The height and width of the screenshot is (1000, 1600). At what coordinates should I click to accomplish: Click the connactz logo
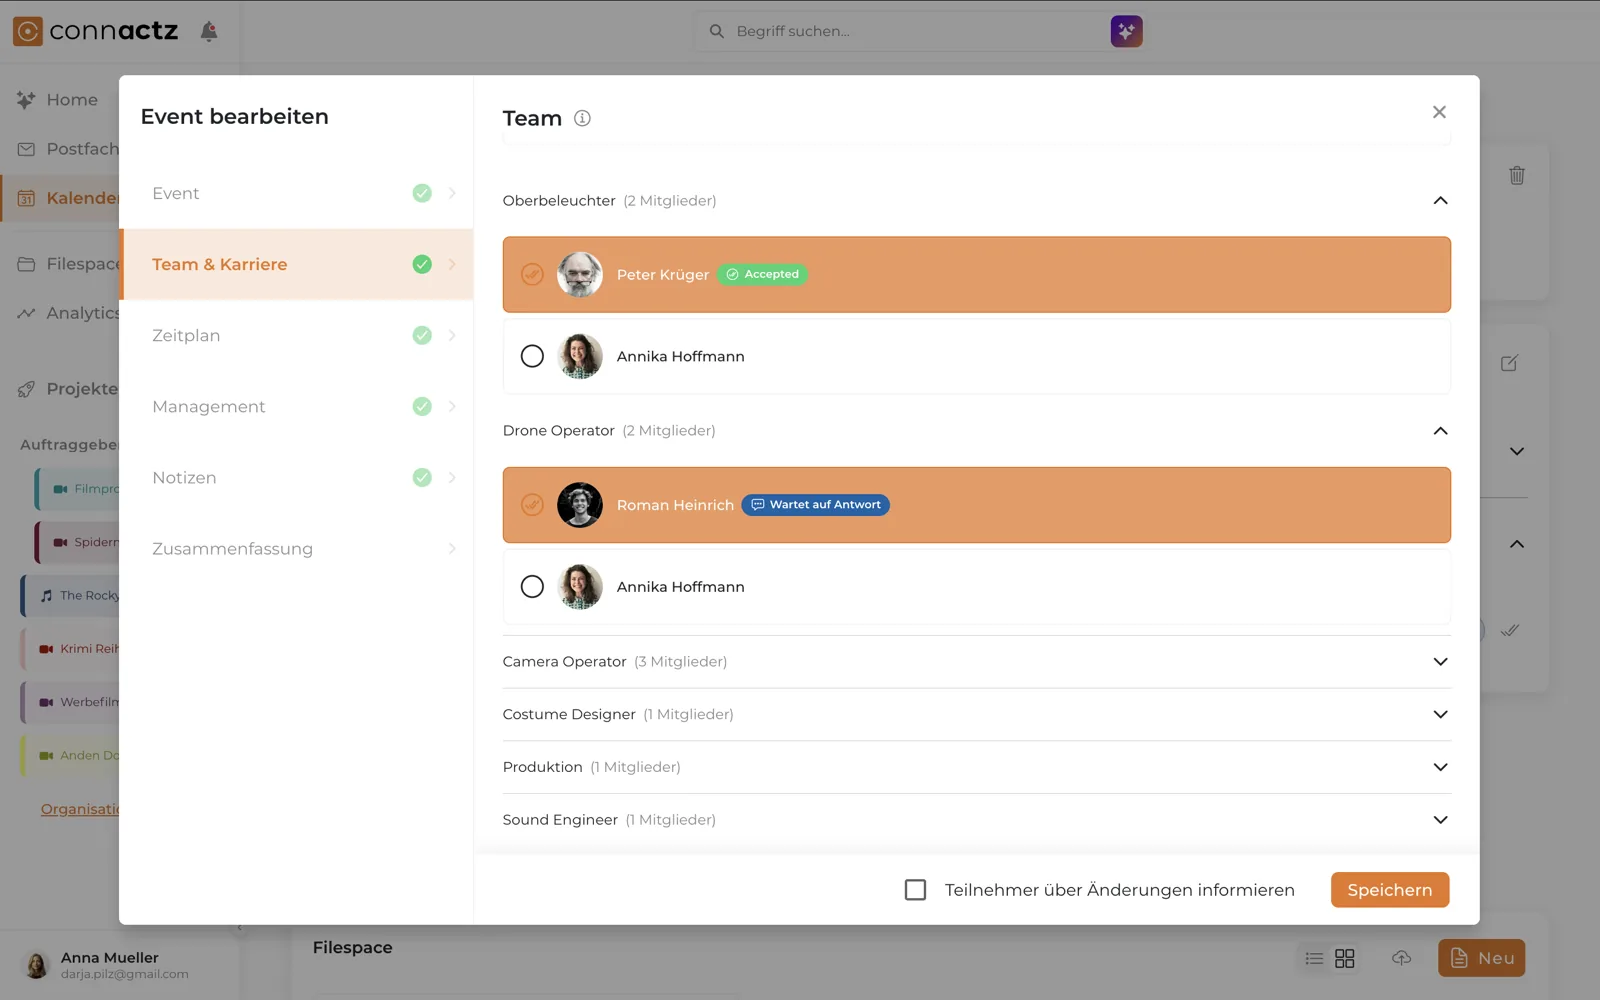[x=96, y=31]
